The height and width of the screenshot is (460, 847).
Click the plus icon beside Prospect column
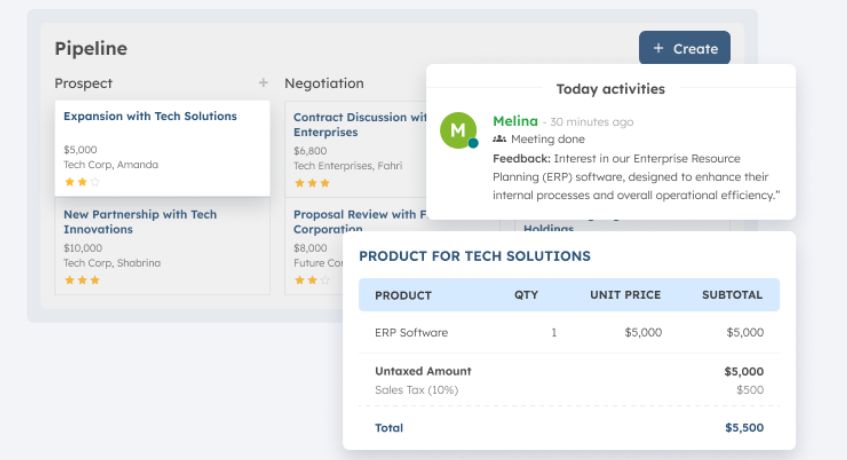point(263,83)
